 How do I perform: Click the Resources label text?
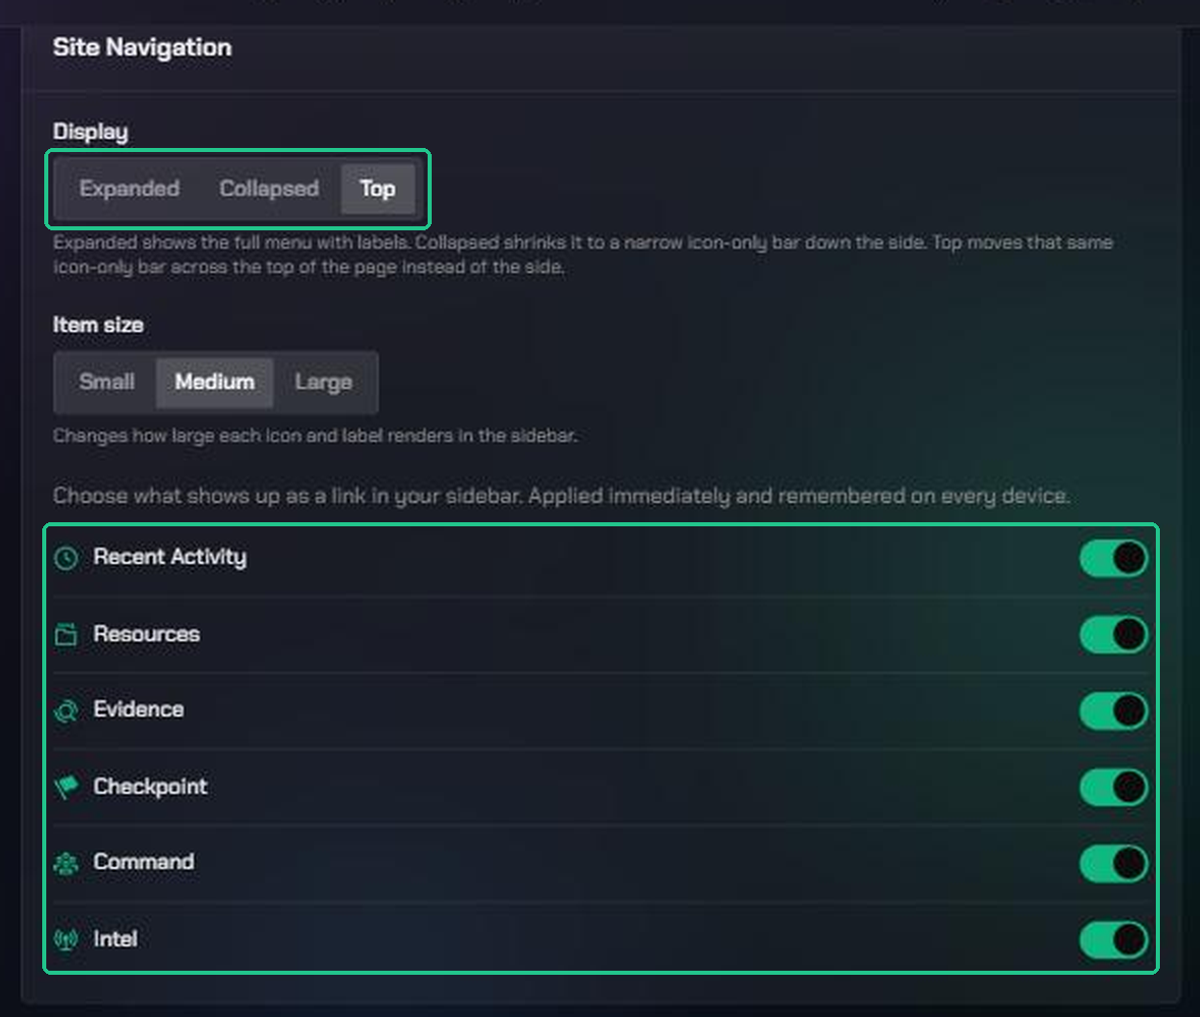(x=147, y=634)
